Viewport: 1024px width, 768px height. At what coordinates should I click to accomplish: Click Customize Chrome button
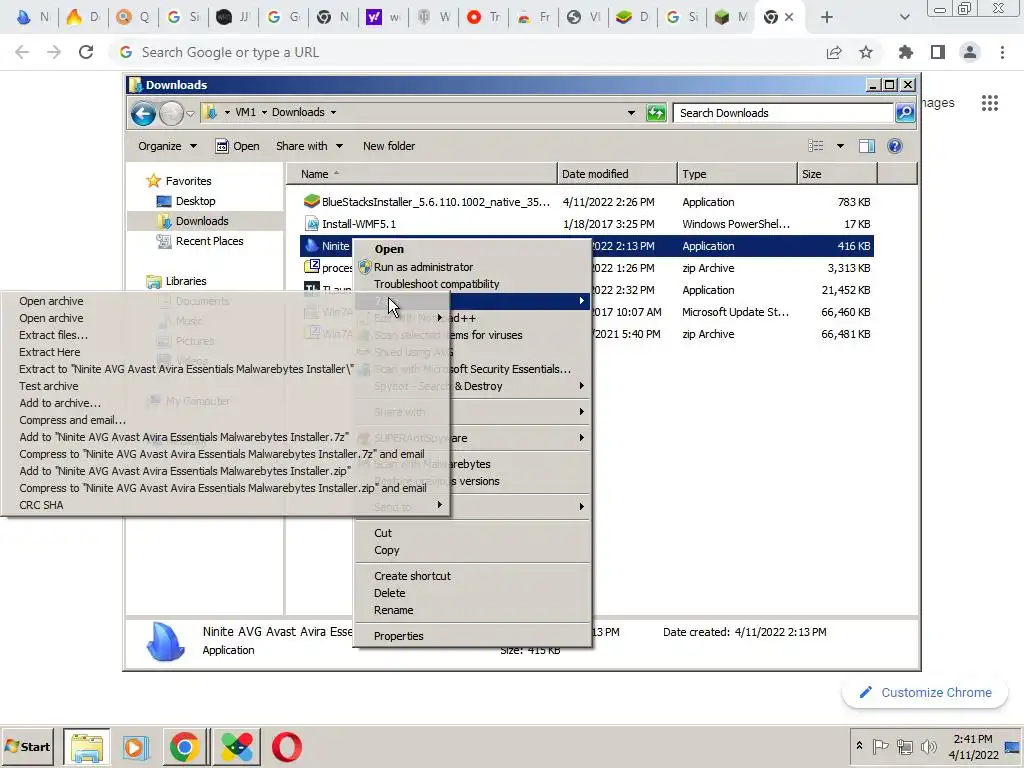click(925, 692)
